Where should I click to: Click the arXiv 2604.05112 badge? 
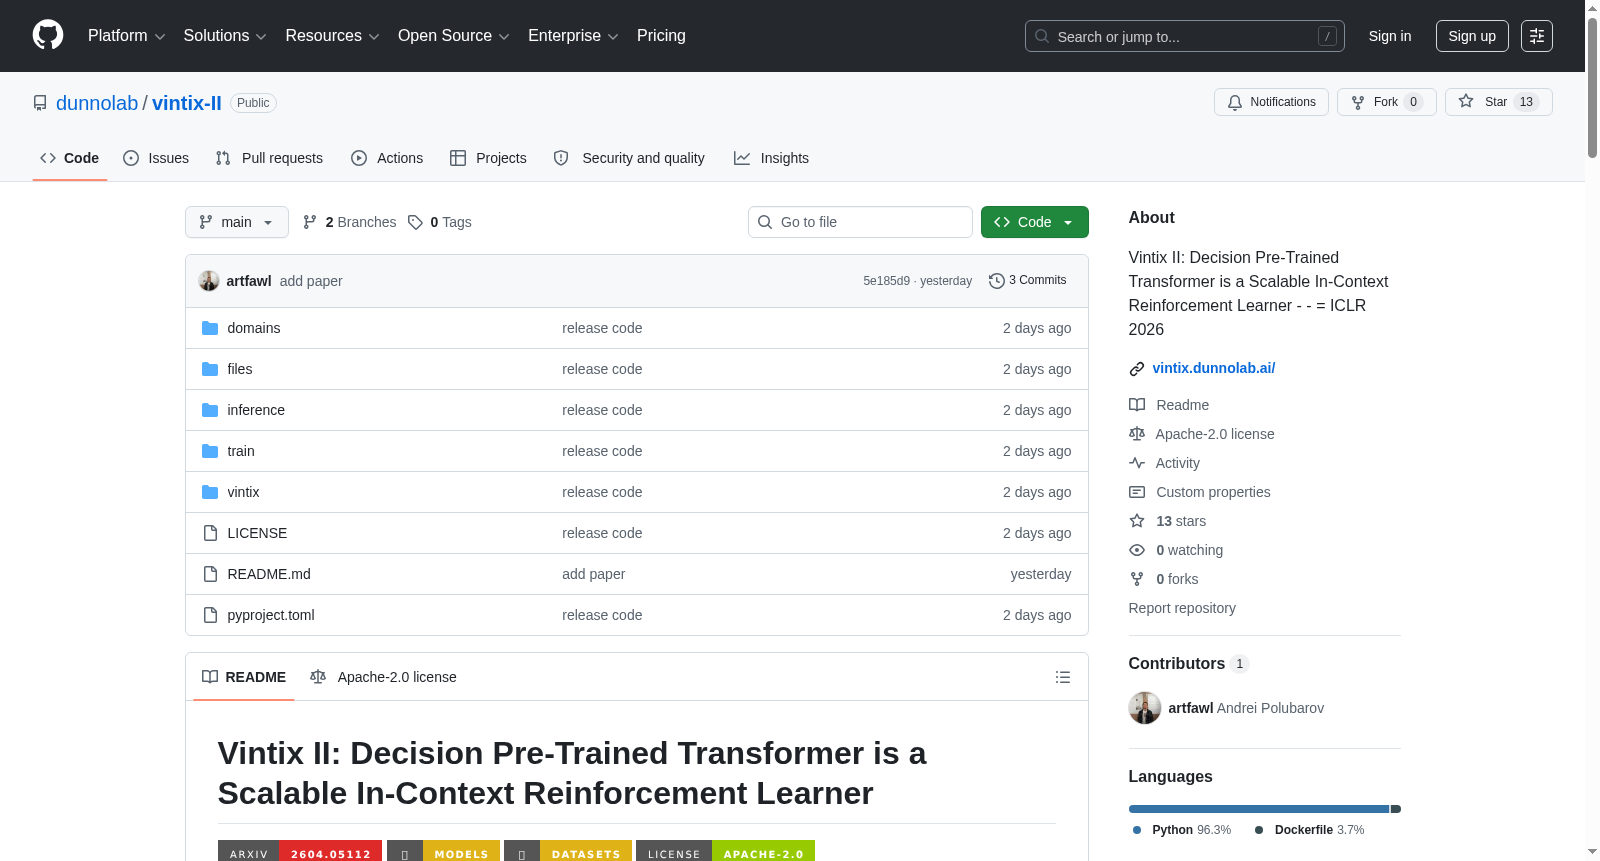(x=300, y=851)
